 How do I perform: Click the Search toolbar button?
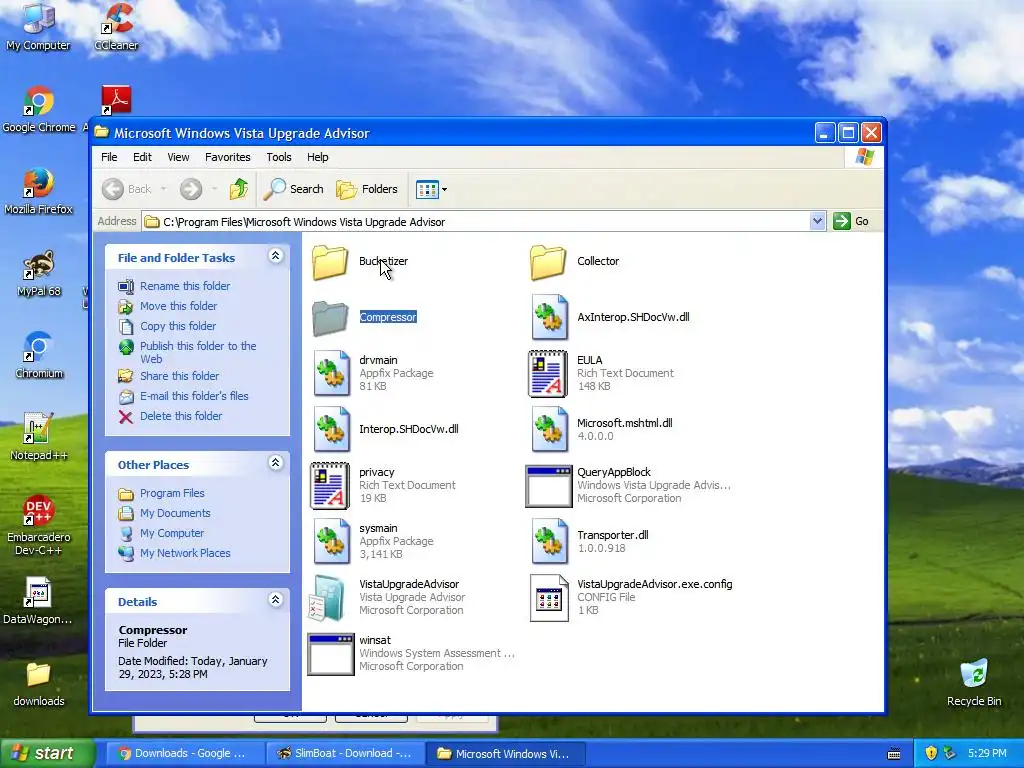[293, 189]
